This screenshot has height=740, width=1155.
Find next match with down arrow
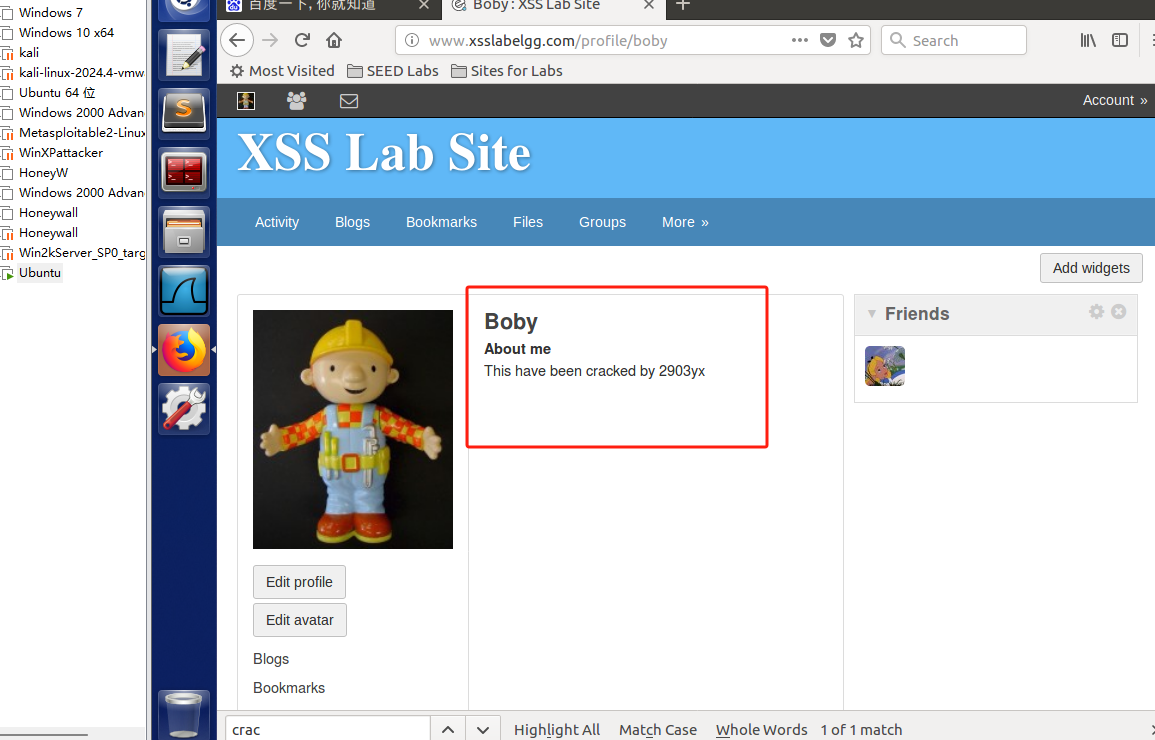point(482,729)
